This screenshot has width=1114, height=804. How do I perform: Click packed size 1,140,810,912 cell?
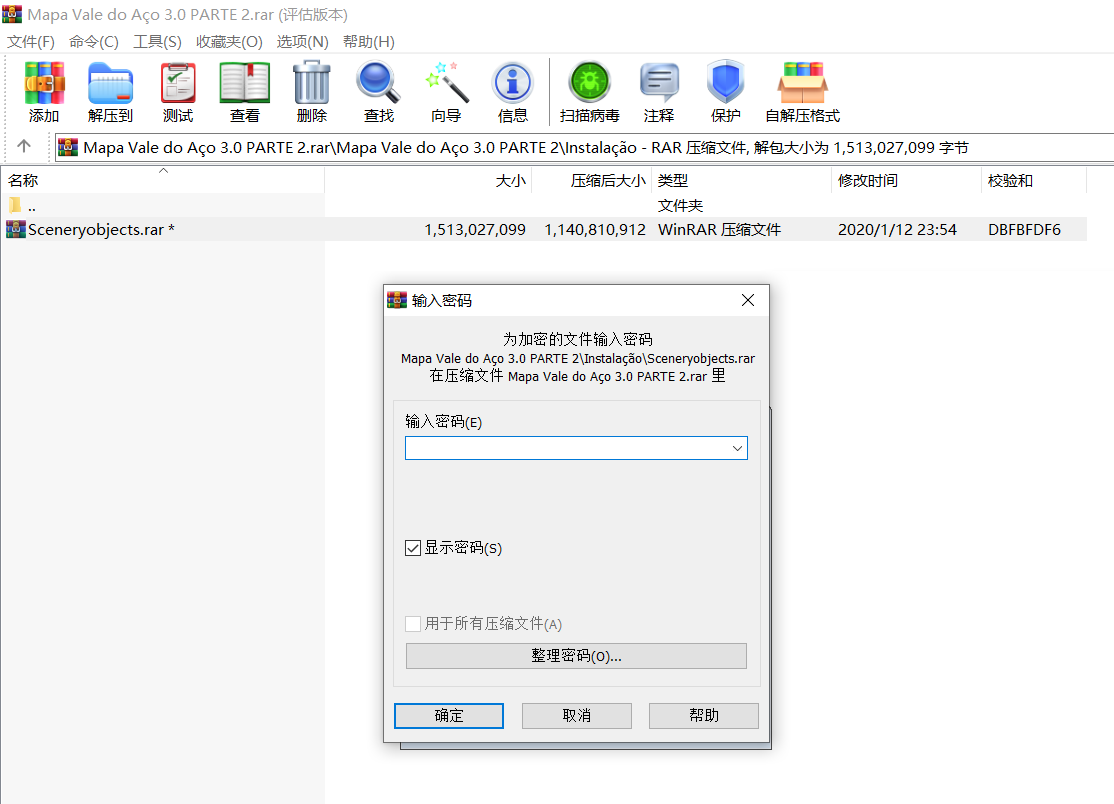point(595,229)
